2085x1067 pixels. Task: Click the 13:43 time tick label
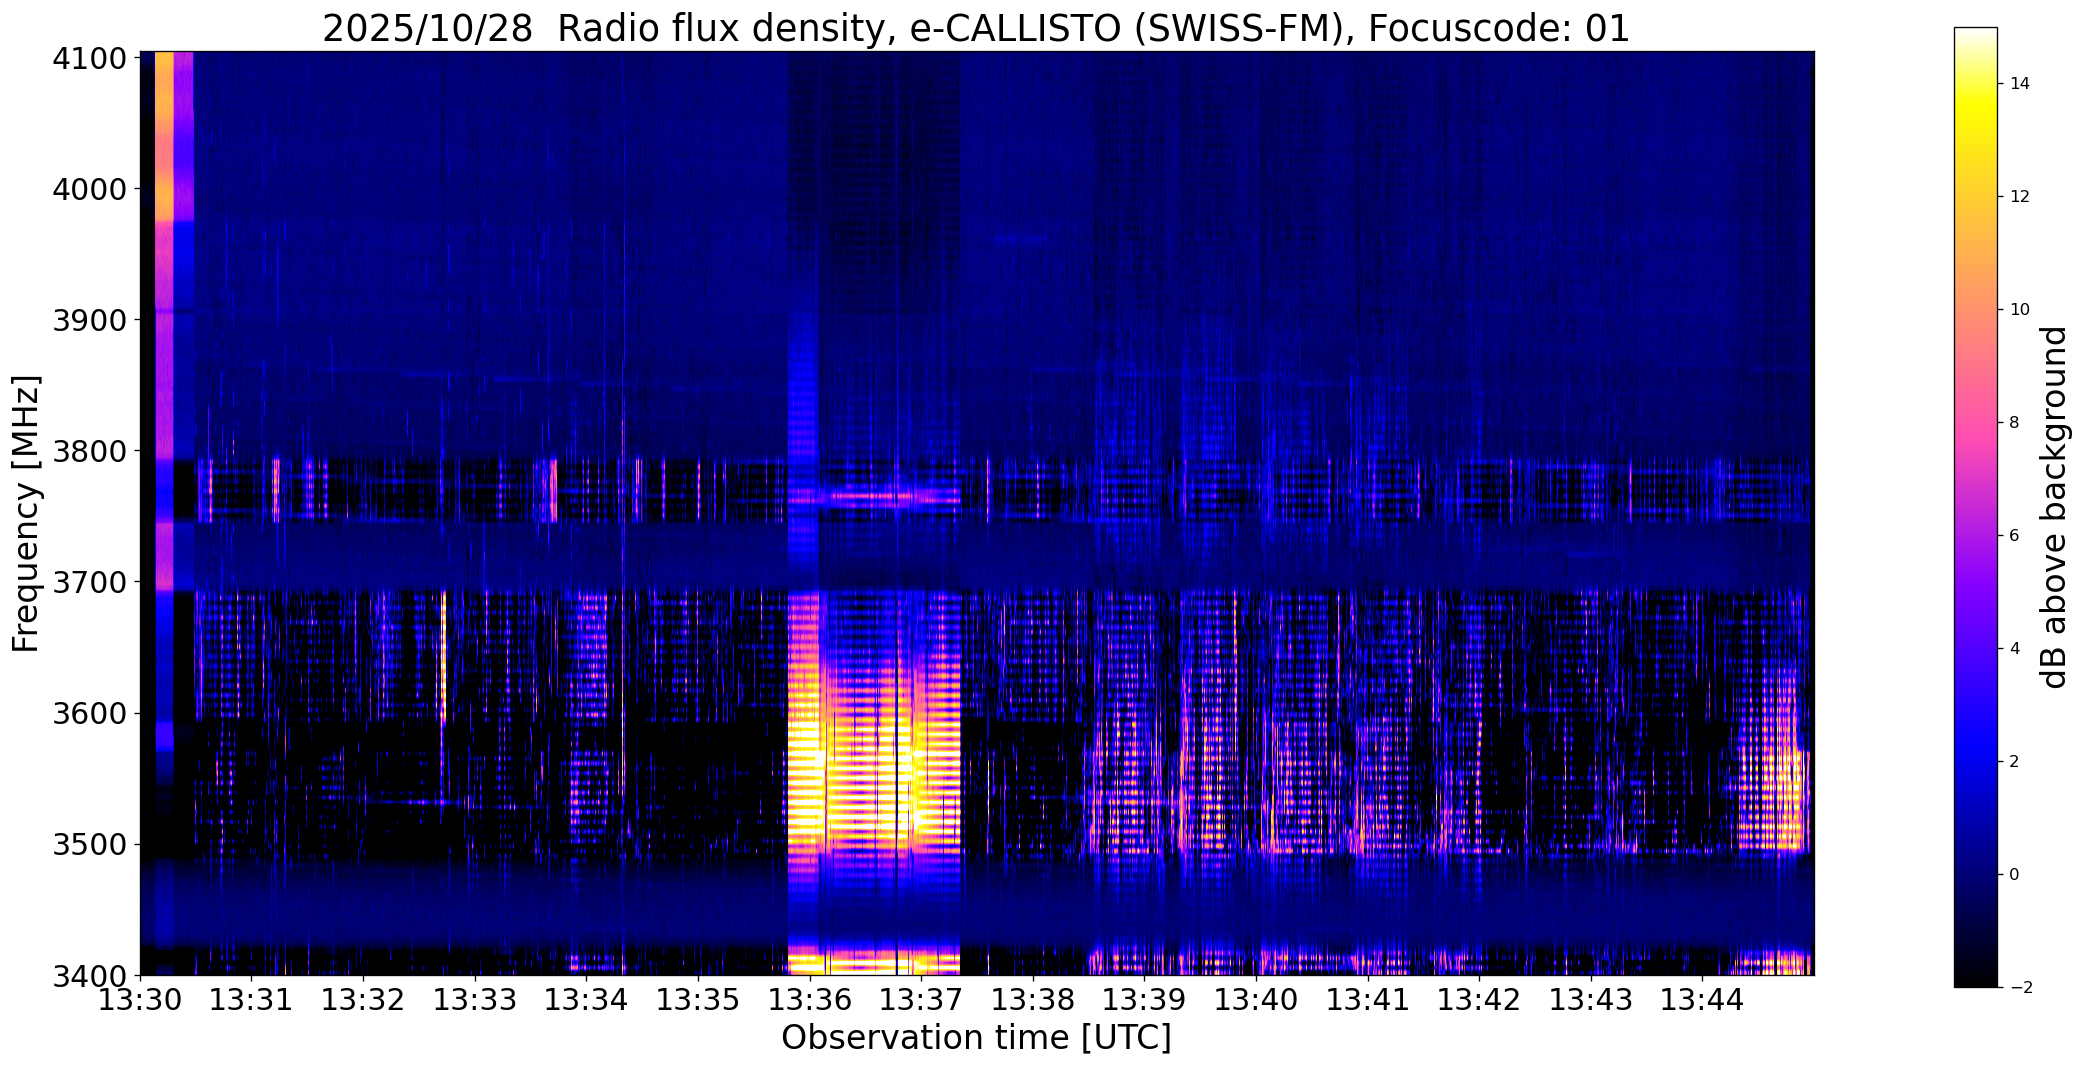click(x=1592, y=1000)
